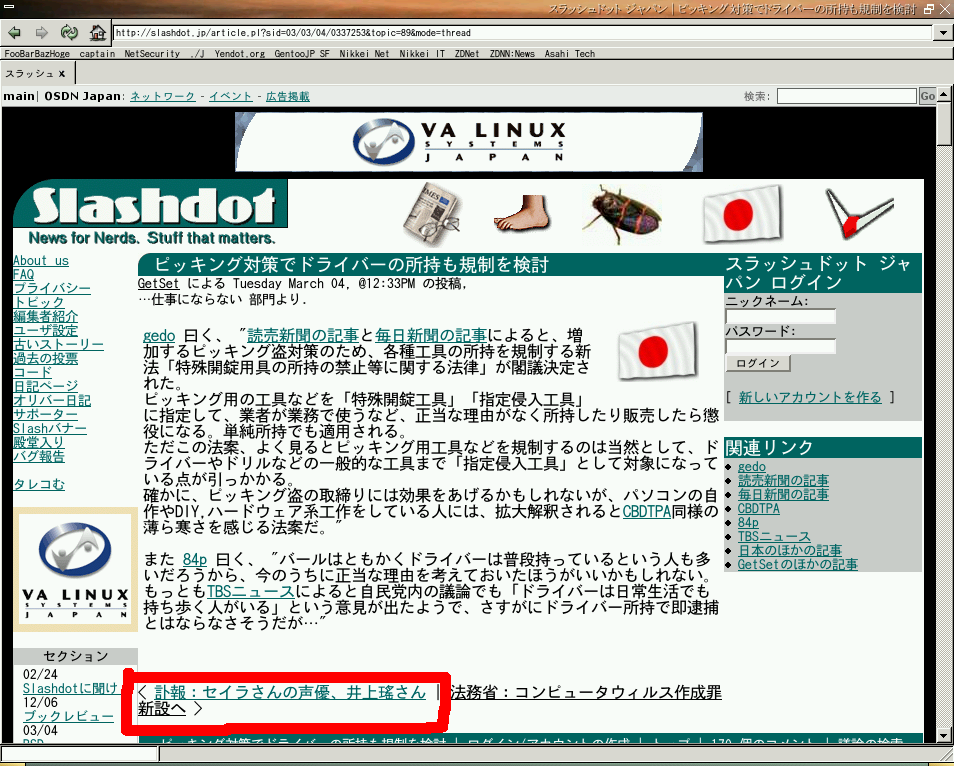This screenshot has height=766, width=954.
Task: Open the 毎日新聞の記事 link in article body
Action: click(x=431, y=335)
